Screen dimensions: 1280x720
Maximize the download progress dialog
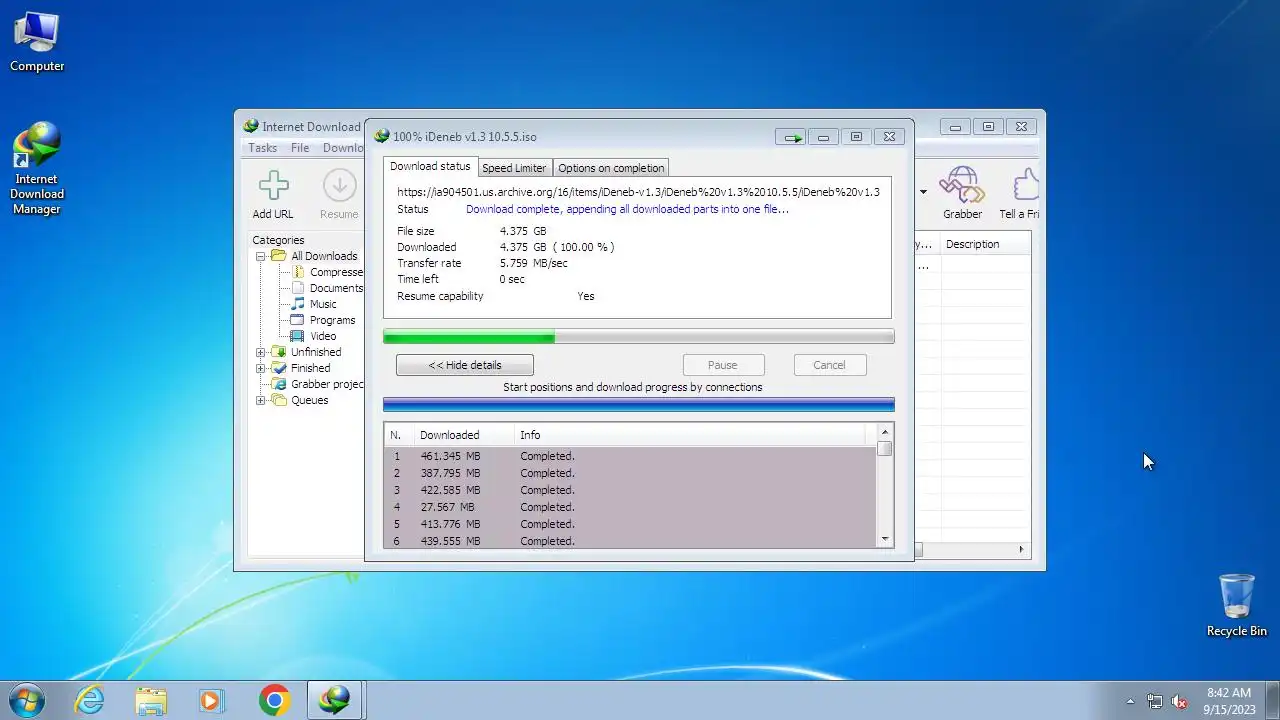(856, 137)
